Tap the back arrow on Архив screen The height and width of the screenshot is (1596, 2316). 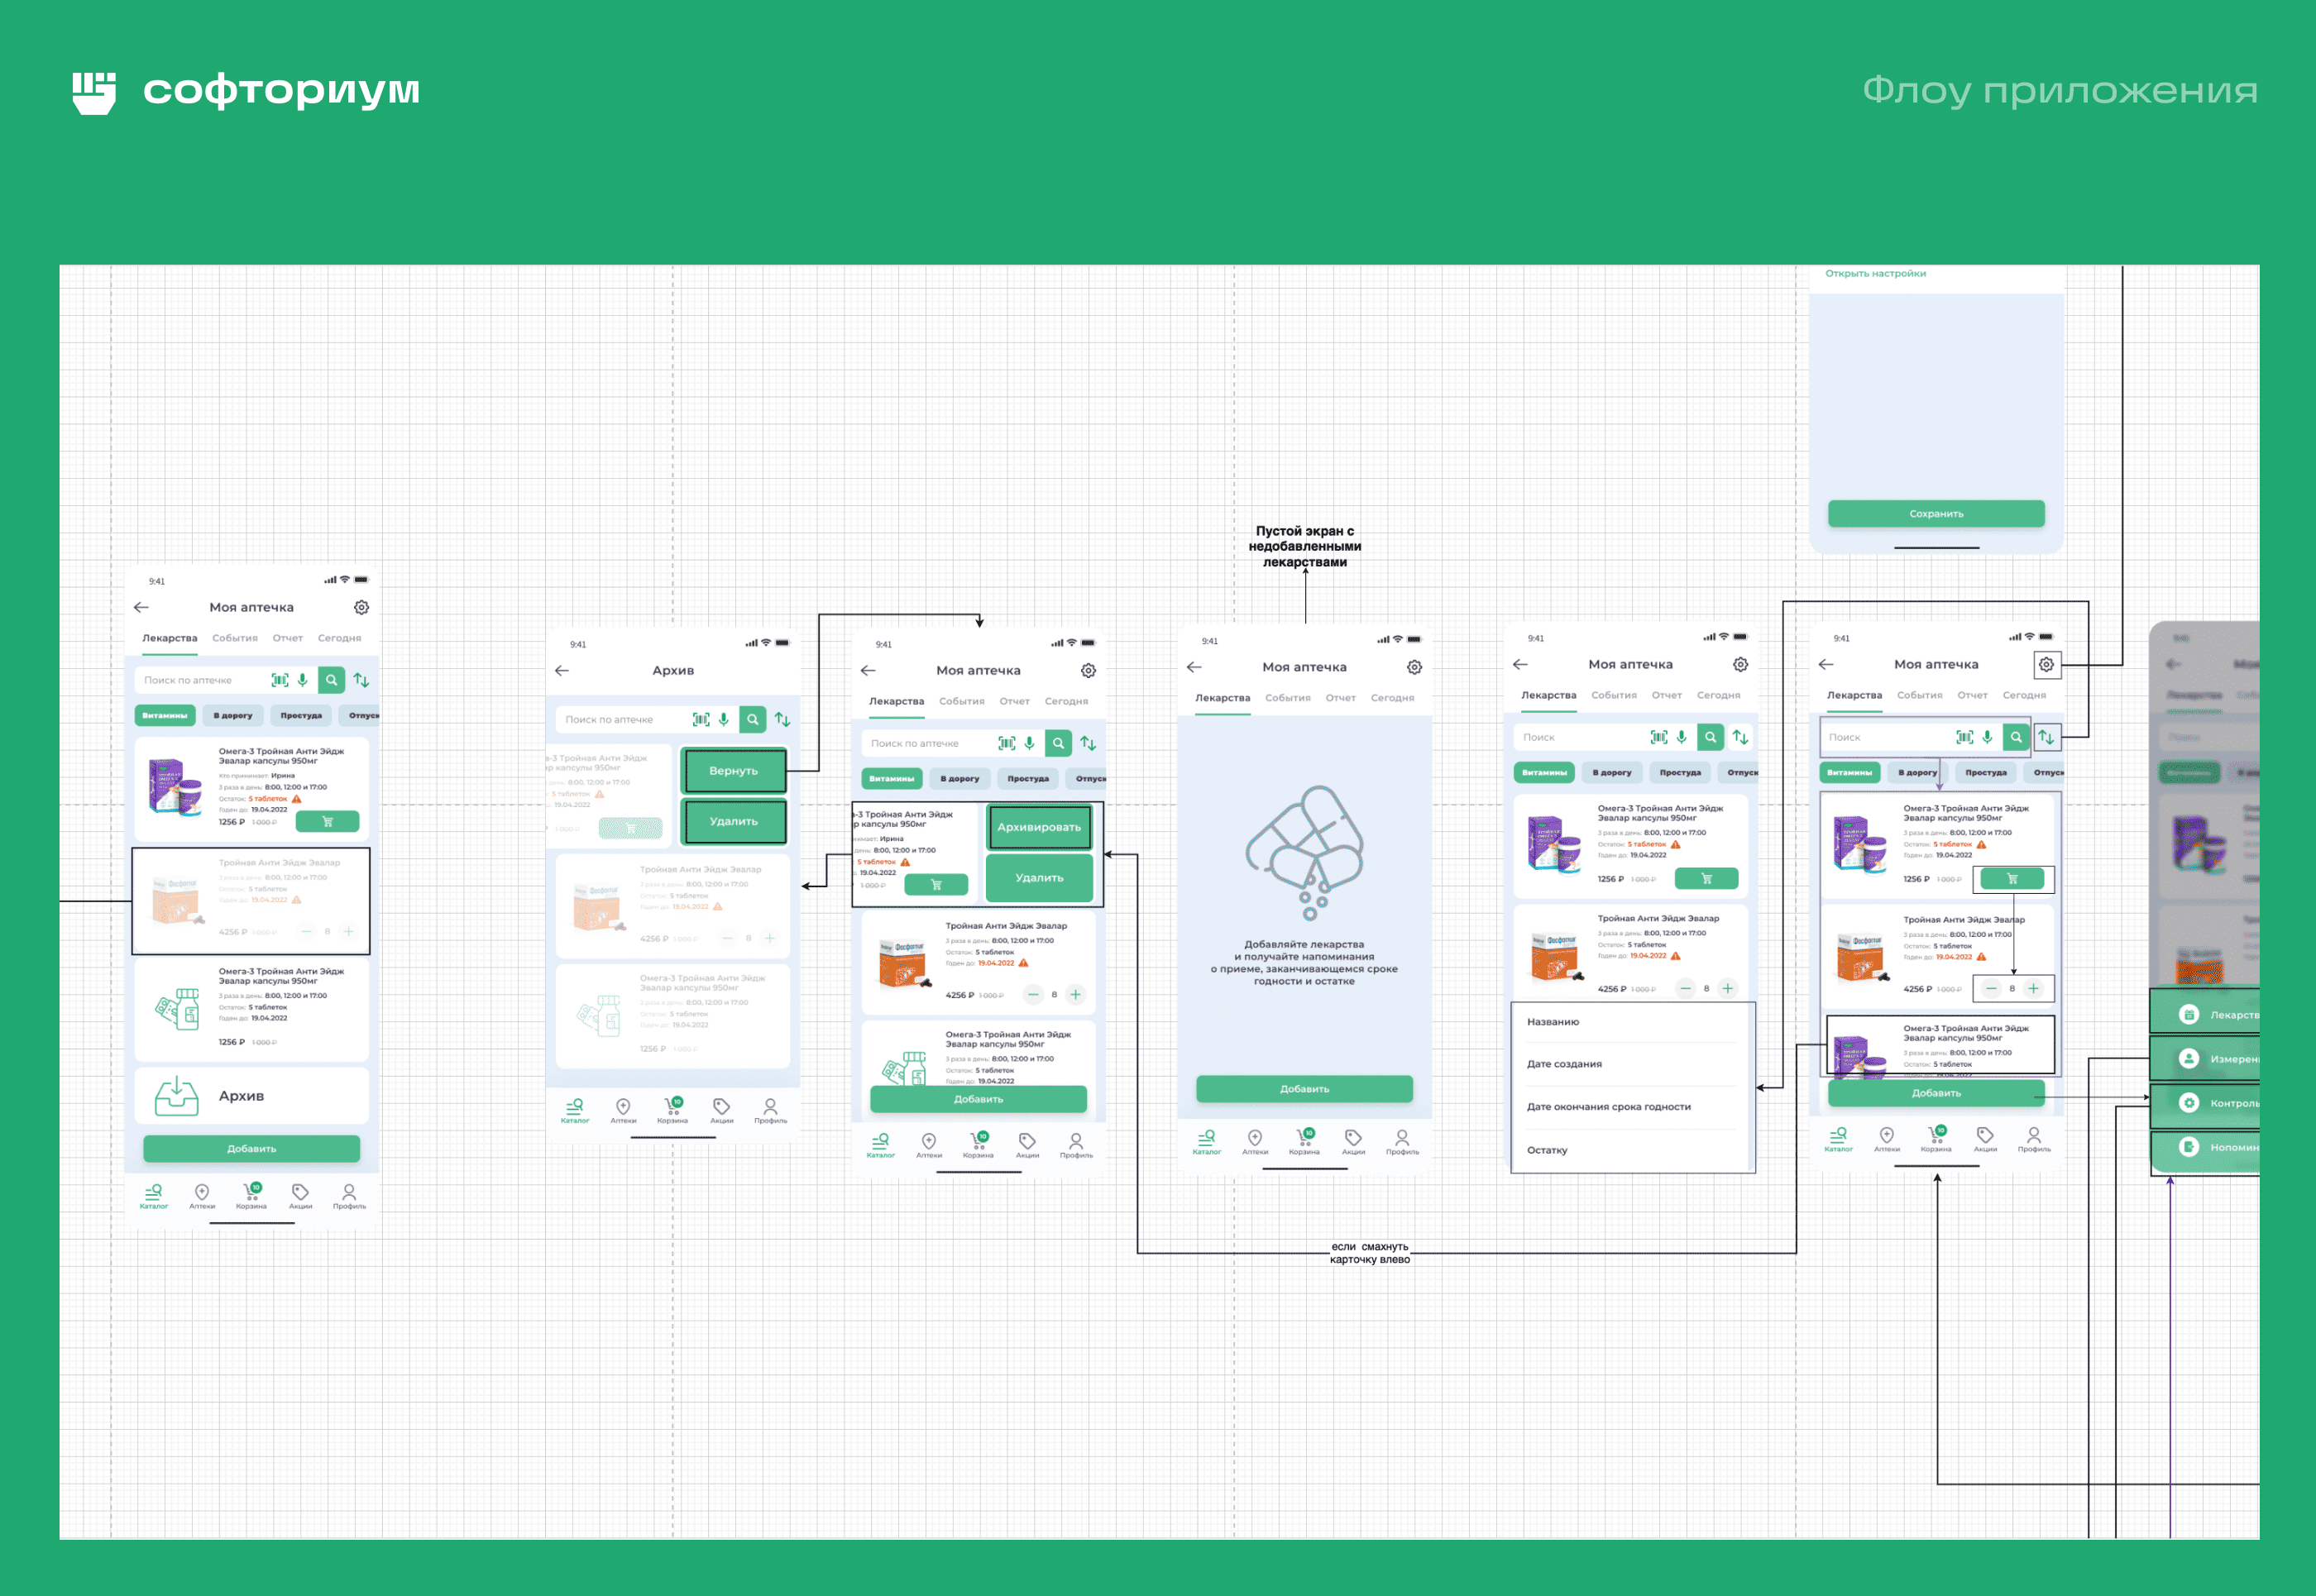(562, 671)
